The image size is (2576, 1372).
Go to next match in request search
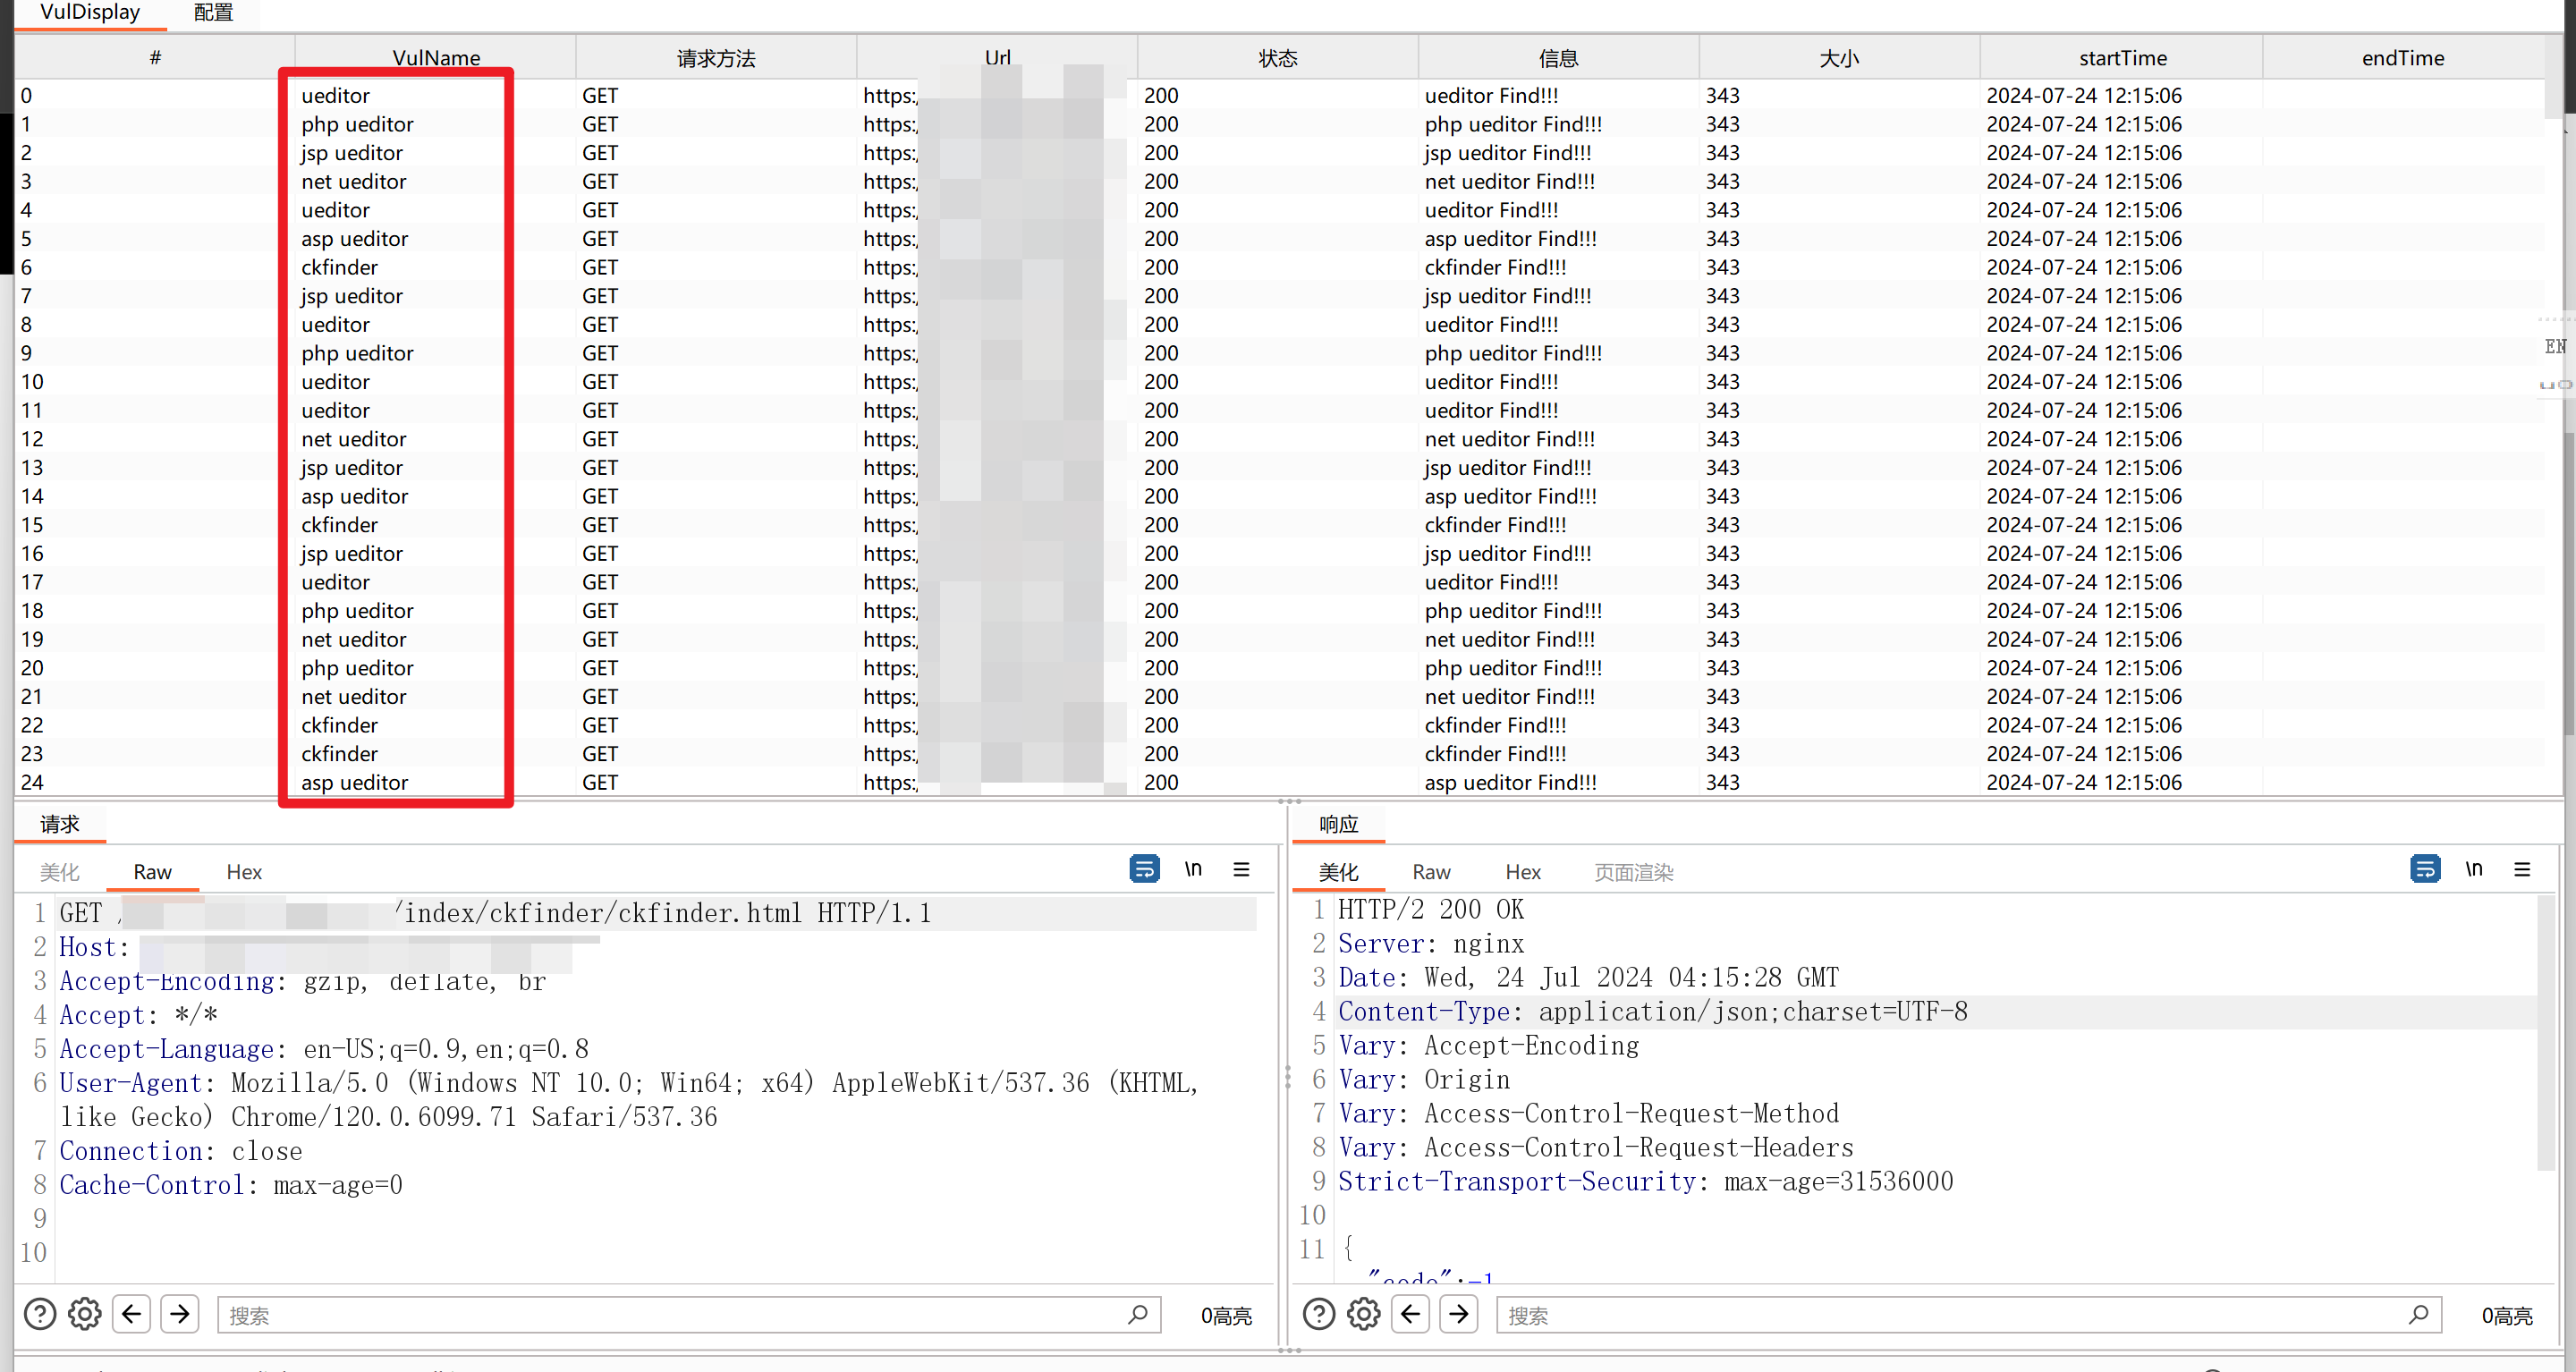(x=180, y=1314)
